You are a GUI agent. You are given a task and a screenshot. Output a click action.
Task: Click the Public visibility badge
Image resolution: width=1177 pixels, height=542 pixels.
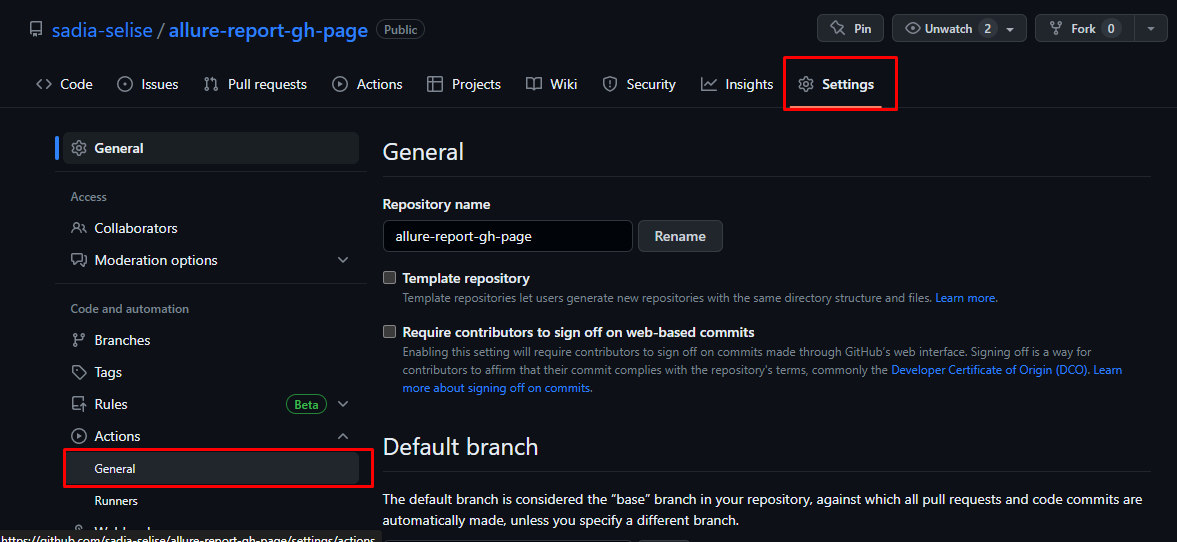pyautogui.click(x=400, y=30)
